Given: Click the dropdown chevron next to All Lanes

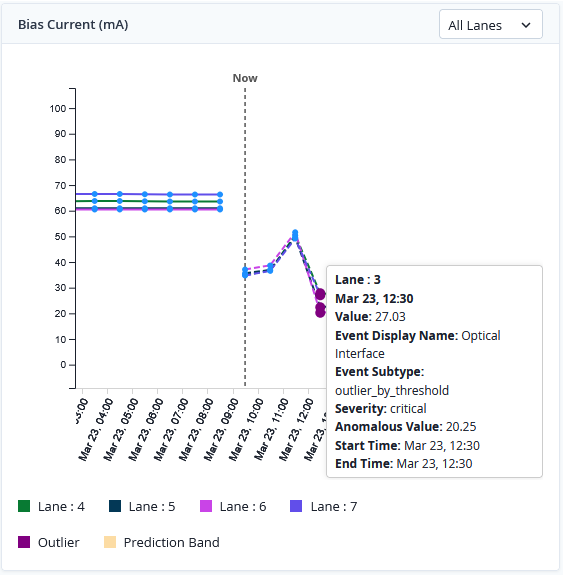Looking at the screenshot, I should (x=526, y=25).
